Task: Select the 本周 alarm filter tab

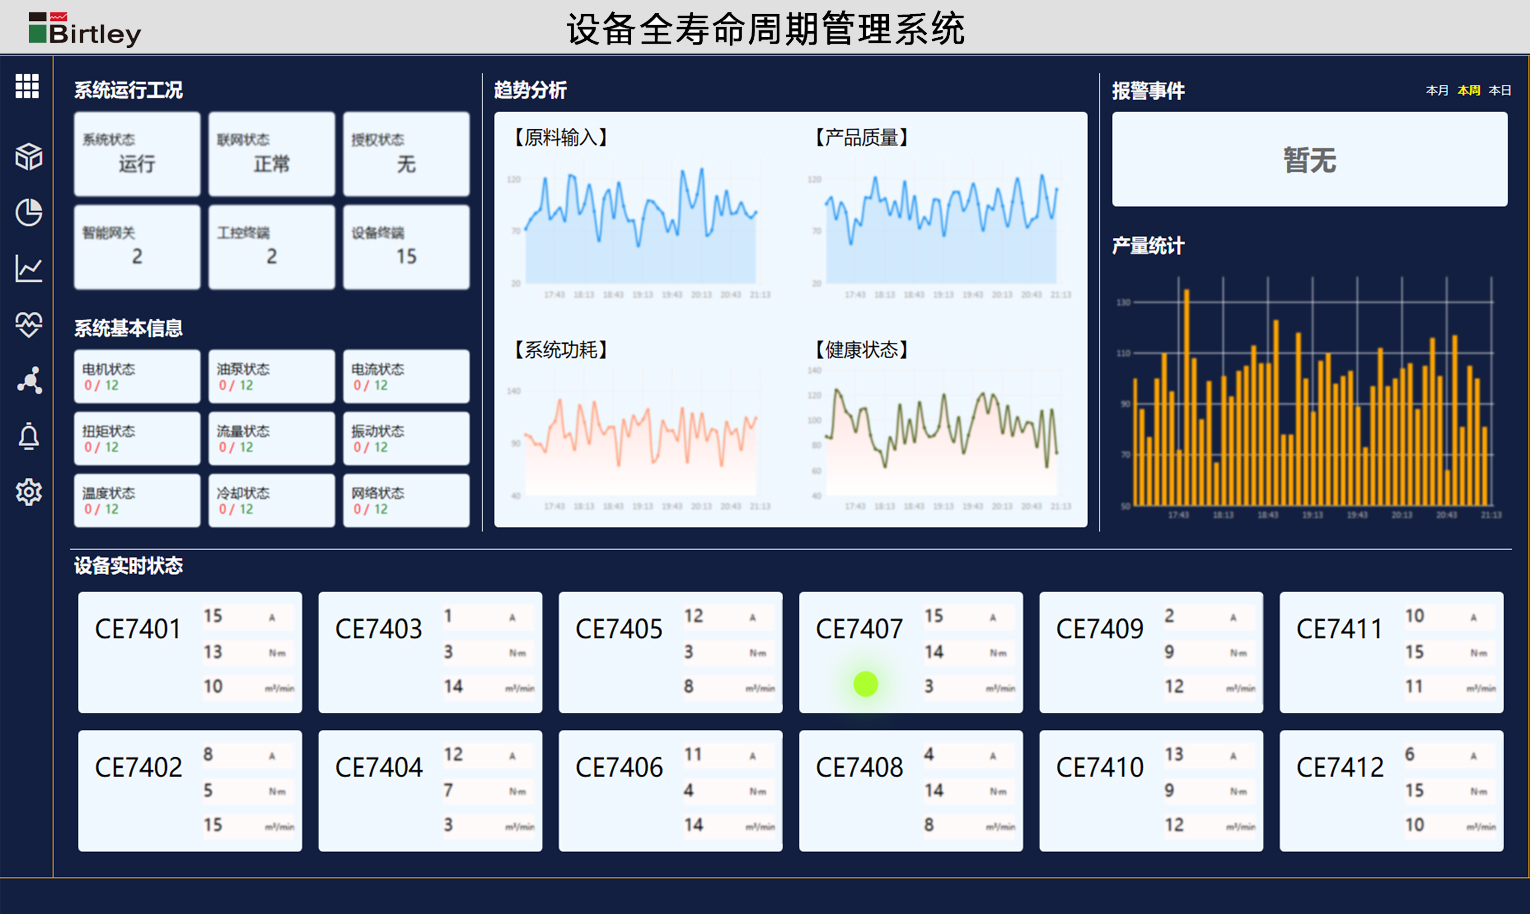Action: click(1468, 91)
